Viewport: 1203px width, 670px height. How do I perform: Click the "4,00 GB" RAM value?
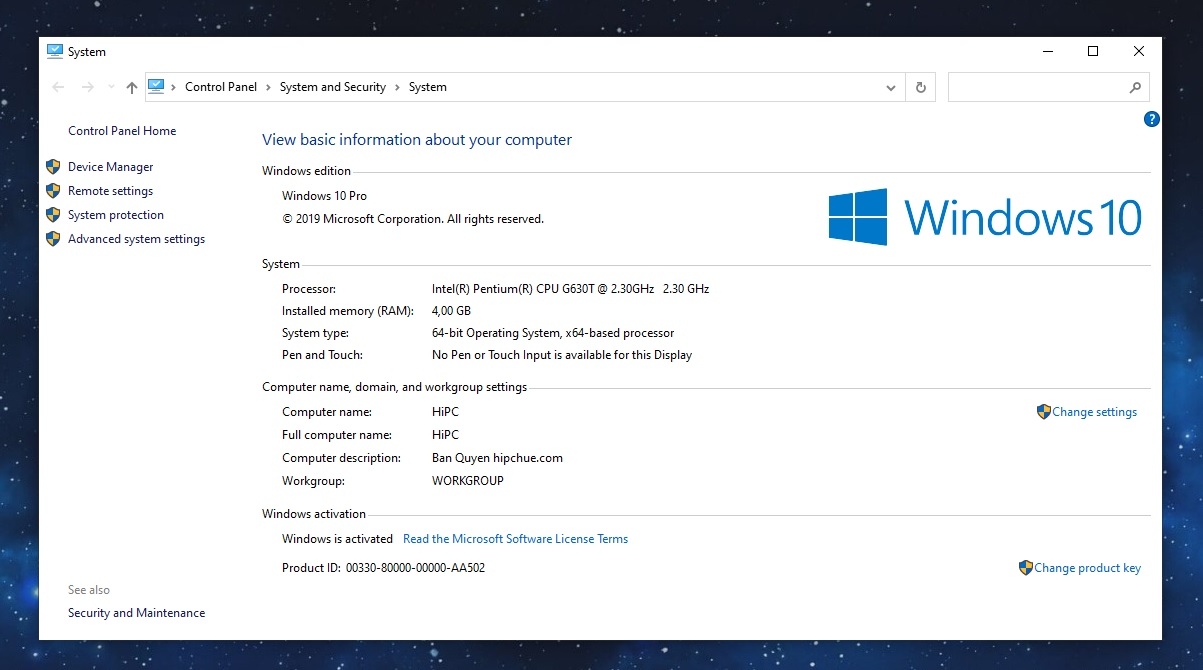[x=451, y=311]
